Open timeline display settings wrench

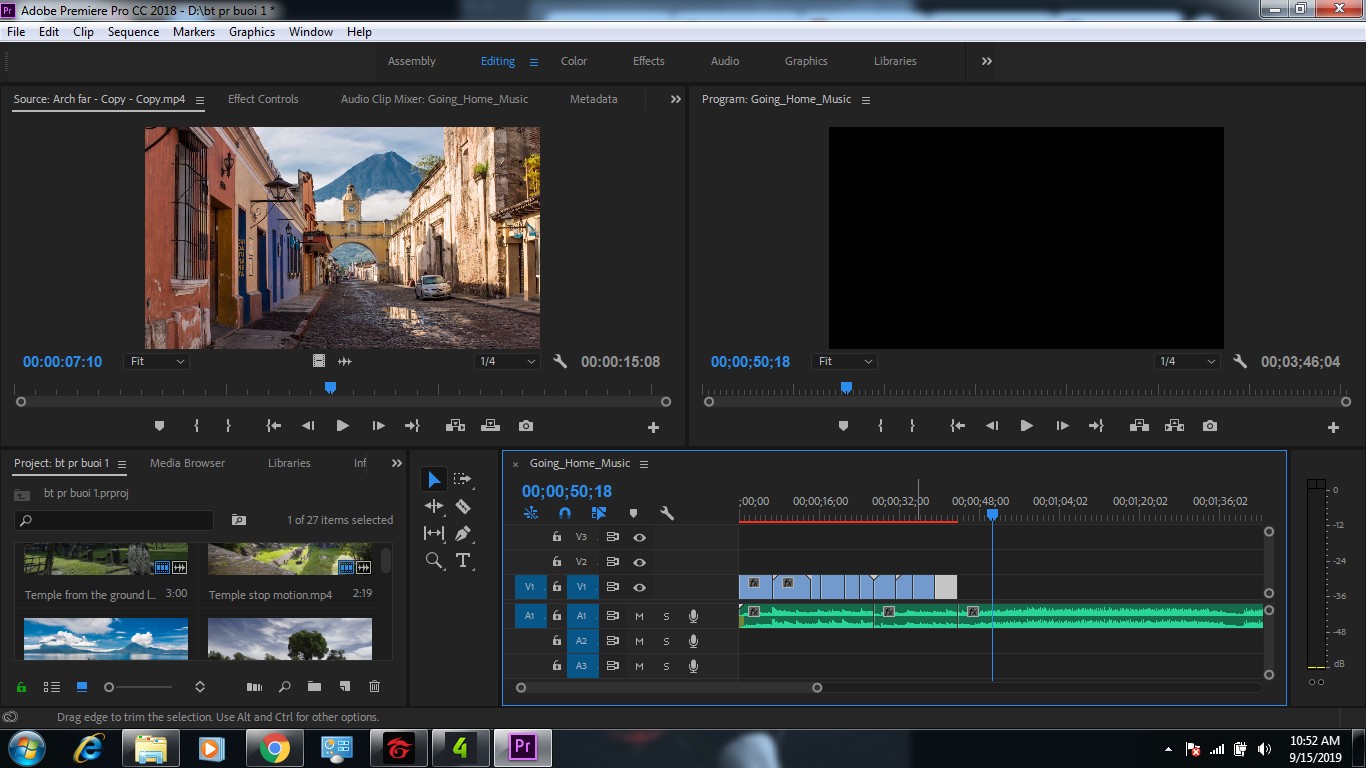(667, 513)
